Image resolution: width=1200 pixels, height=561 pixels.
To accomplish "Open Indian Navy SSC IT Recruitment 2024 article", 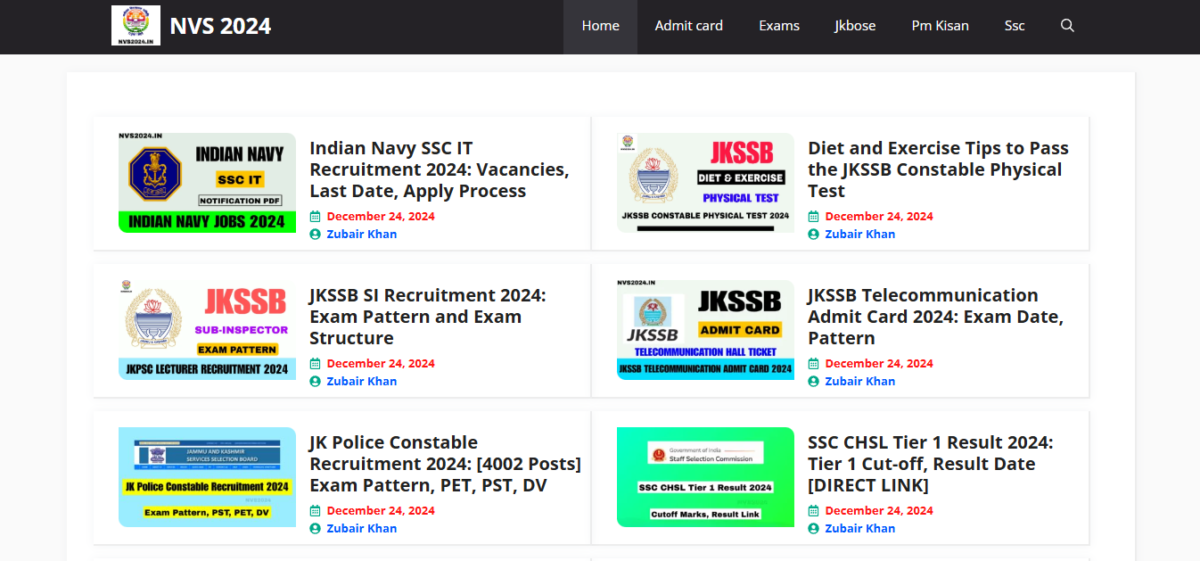I will pos(439,169).
